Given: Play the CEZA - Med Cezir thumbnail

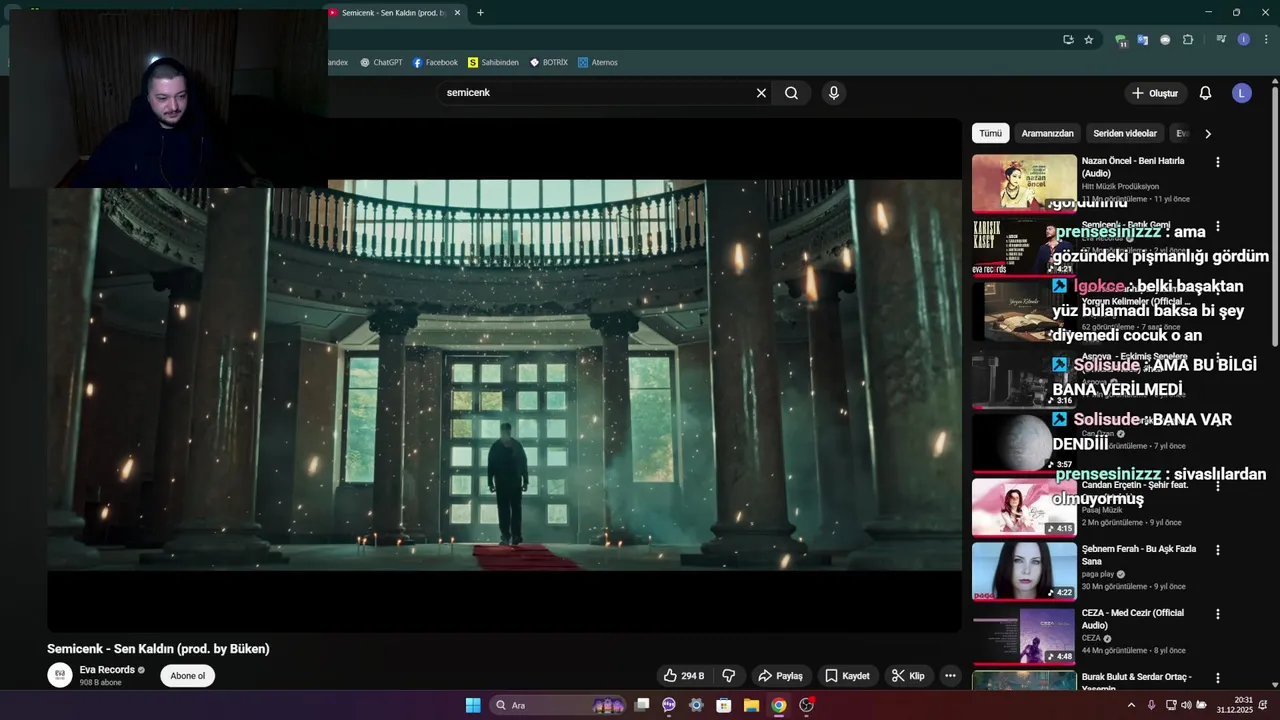Looking at the screenshot, I should point(1024,635).
